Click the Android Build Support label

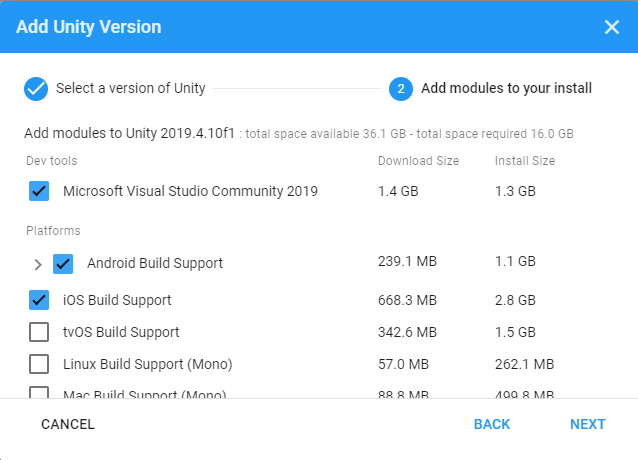[x=155, y=264]
